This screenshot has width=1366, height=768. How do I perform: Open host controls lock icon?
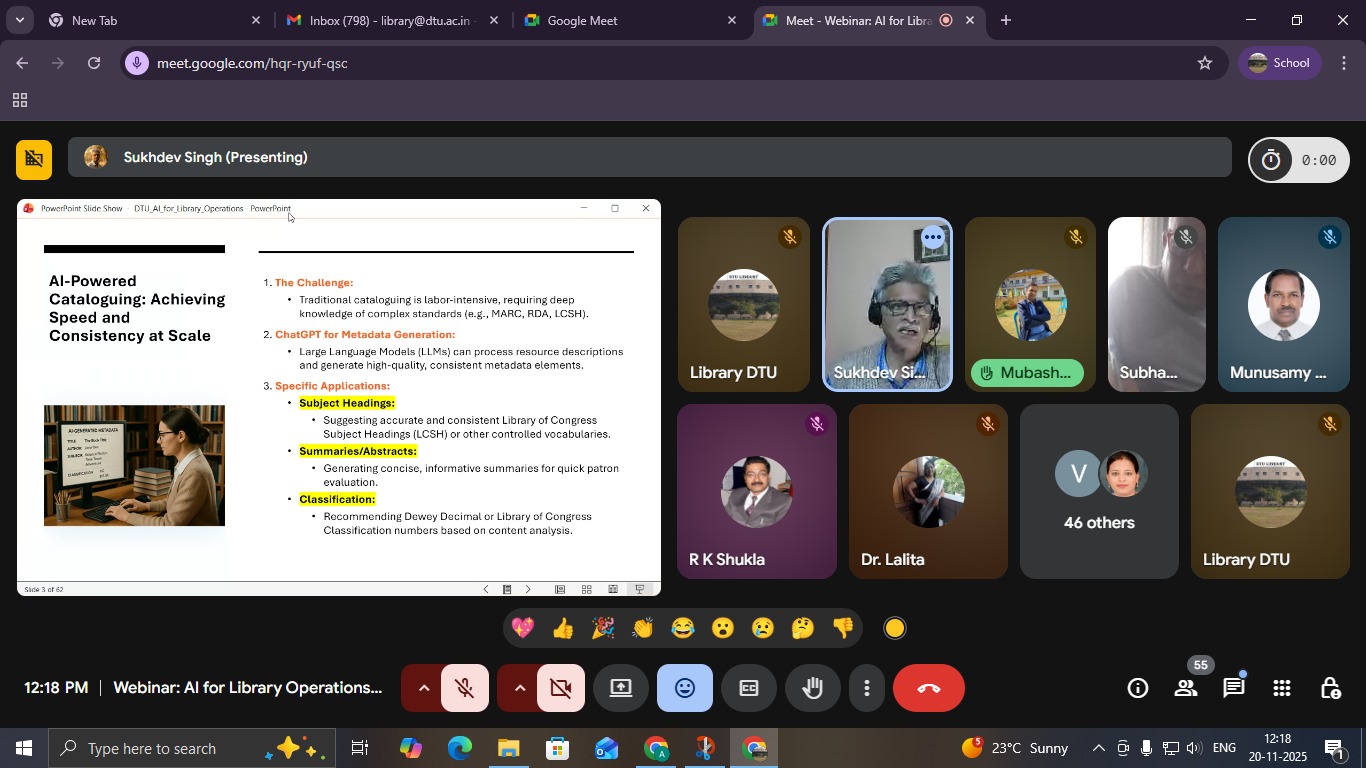click(1330, 688)
